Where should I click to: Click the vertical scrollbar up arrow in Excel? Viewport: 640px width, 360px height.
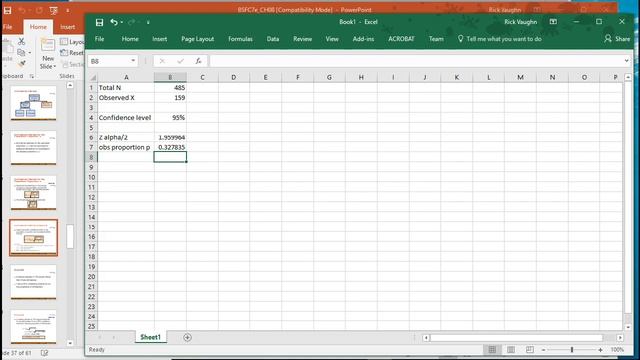[x=628, y=77]
